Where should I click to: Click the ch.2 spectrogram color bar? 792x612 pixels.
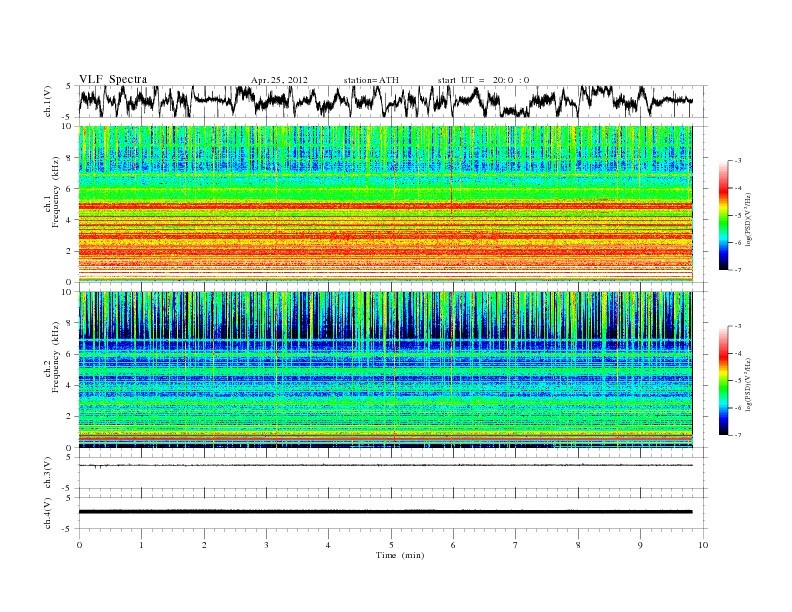pyautogui.click(x=724, y=380)
